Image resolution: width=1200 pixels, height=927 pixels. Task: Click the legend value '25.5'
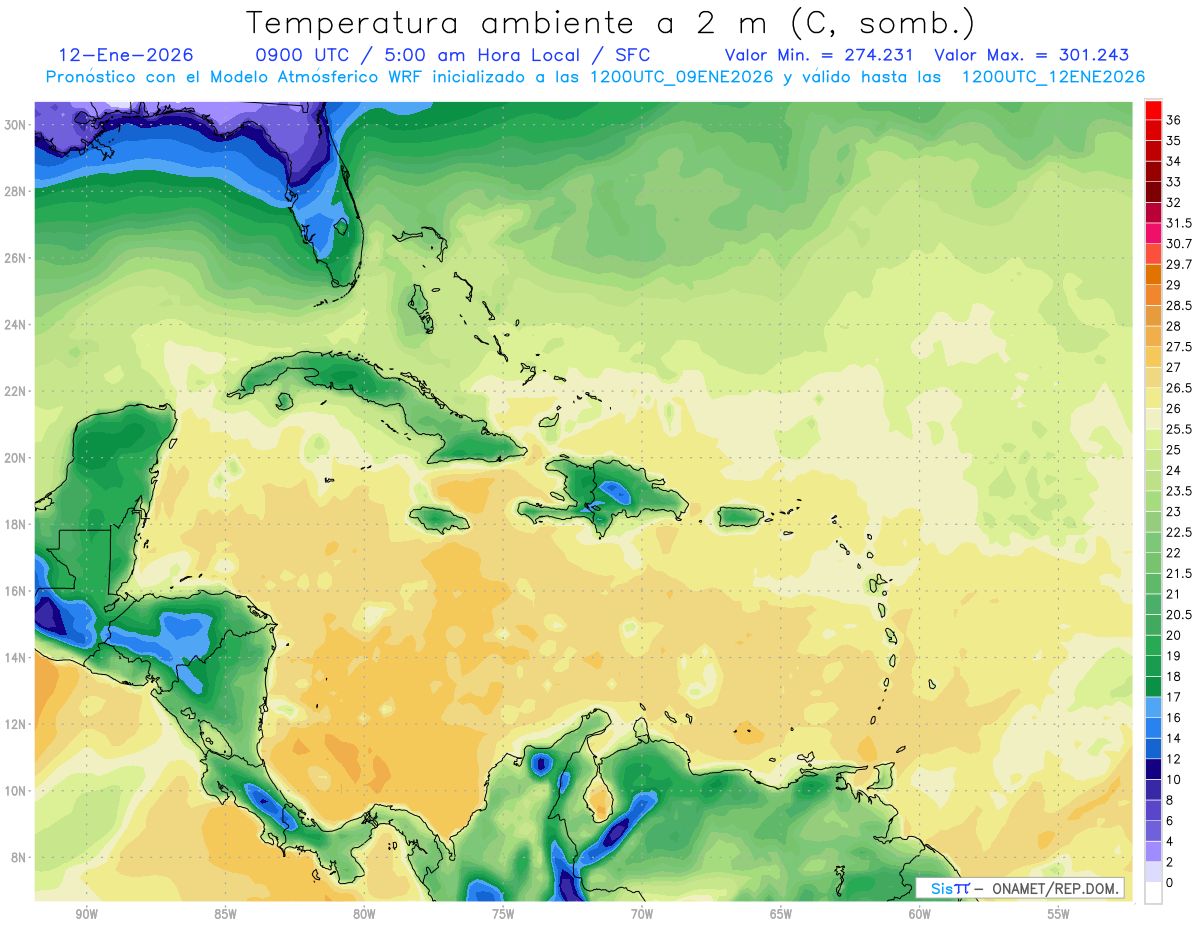(1179, 429)
